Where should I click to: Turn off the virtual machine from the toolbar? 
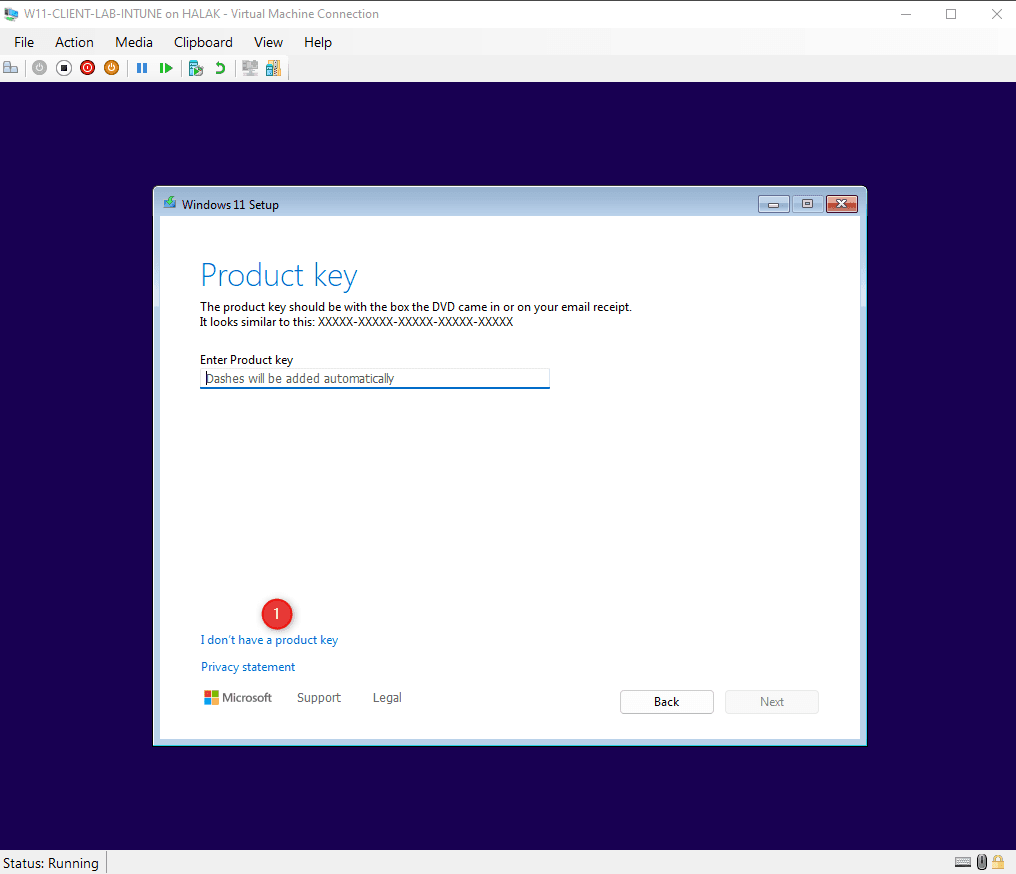(63, 67)
